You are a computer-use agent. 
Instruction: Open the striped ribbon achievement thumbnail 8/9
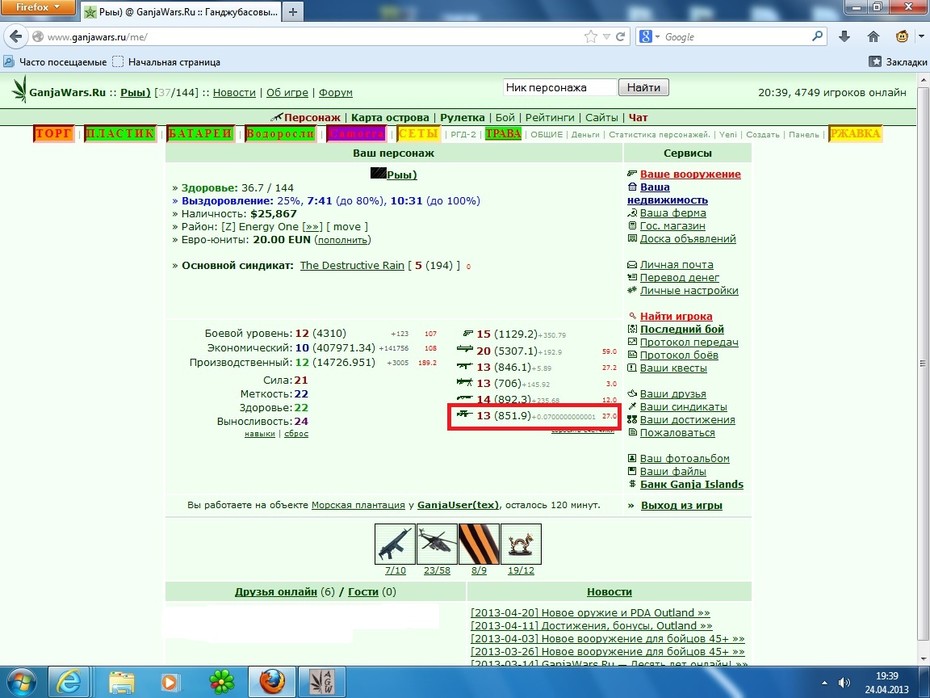[x=479, y=544]
